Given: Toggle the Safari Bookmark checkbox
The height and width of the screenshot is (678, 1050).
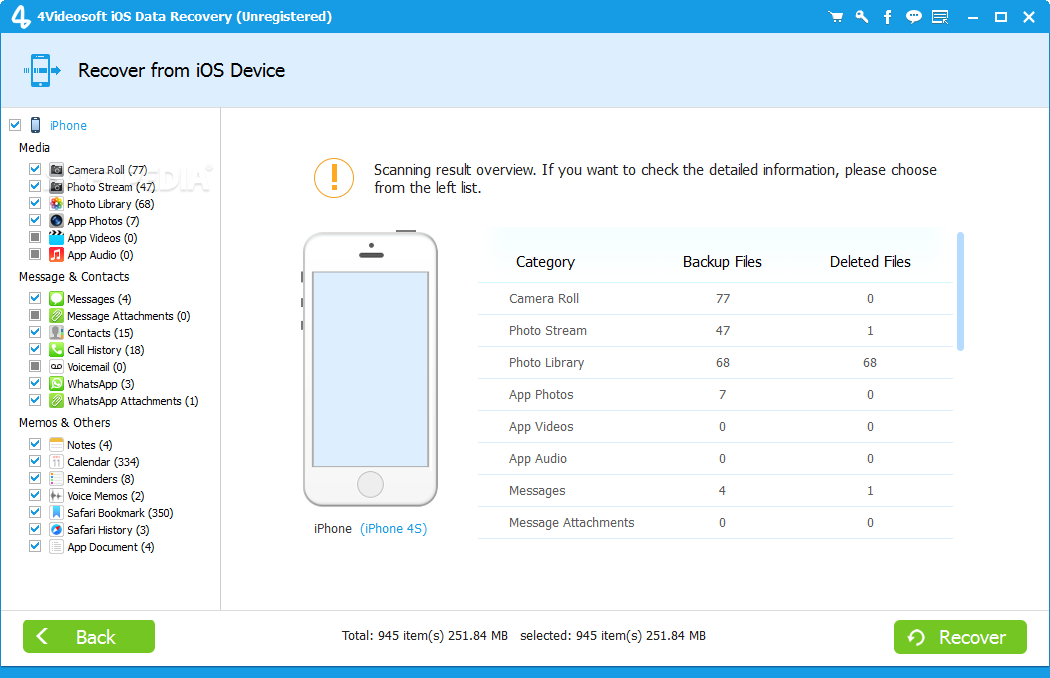Looking at the screenshot, I should click(35, 512).
